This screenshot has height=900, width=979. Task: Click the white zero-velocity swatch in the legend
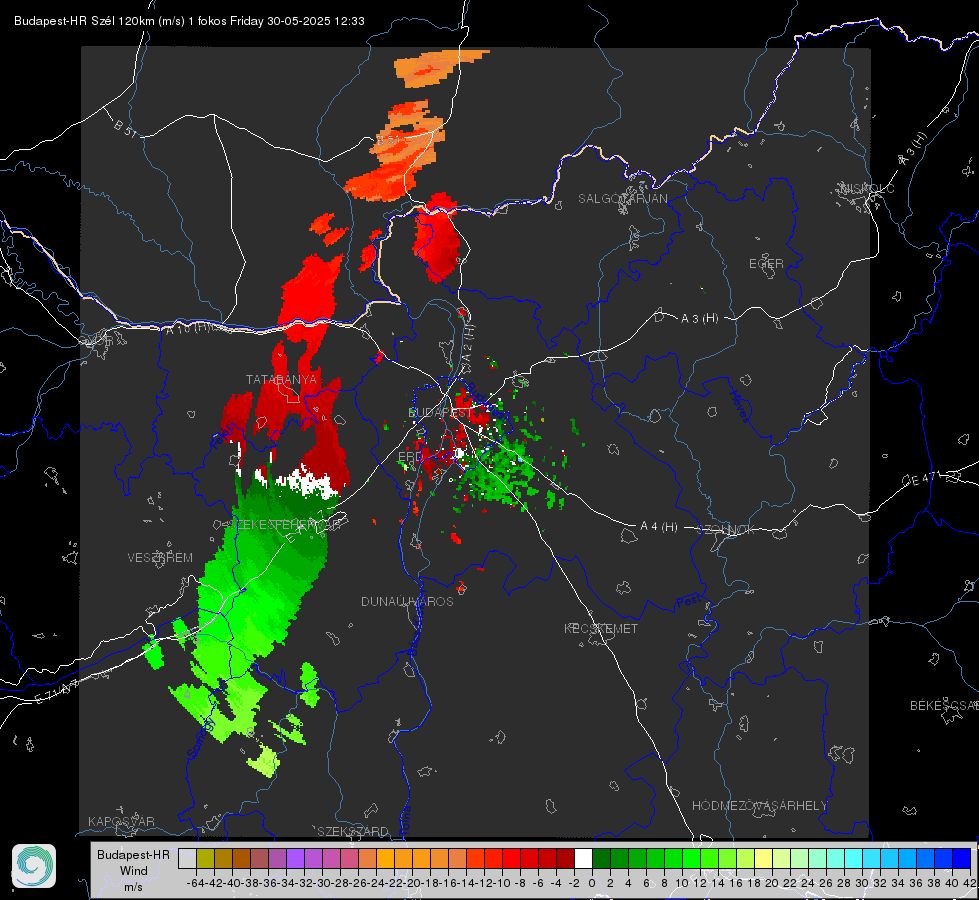pos(583,858)
